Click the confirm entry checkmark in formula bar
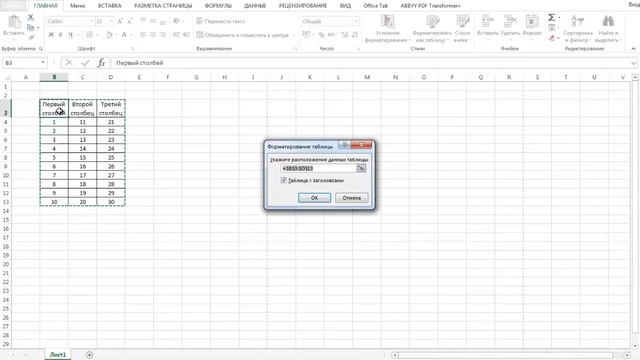 [85, 63]
